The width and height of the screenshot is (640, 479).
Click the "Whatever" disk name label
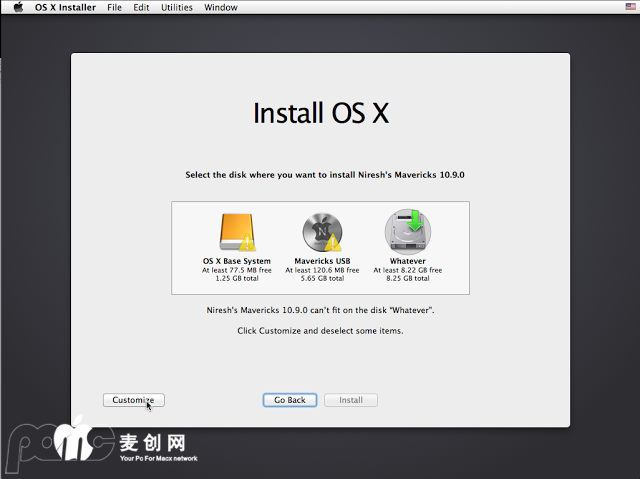point(407,261)
